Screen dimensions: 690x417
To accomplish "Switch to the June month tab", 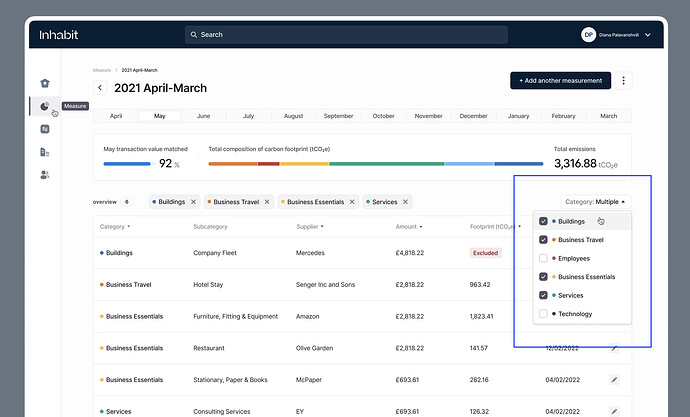I will (203, 116).
